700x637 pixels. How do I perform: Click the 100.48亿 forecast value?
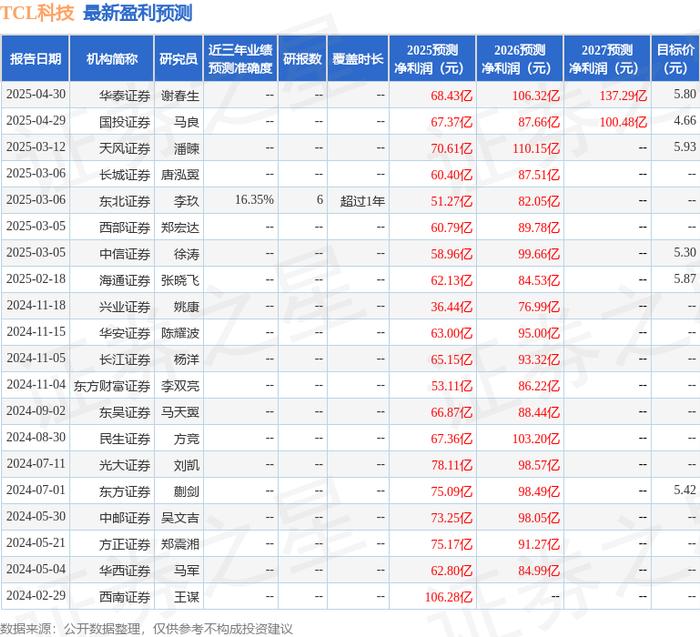pyautogui.click(x=623, y=122)
